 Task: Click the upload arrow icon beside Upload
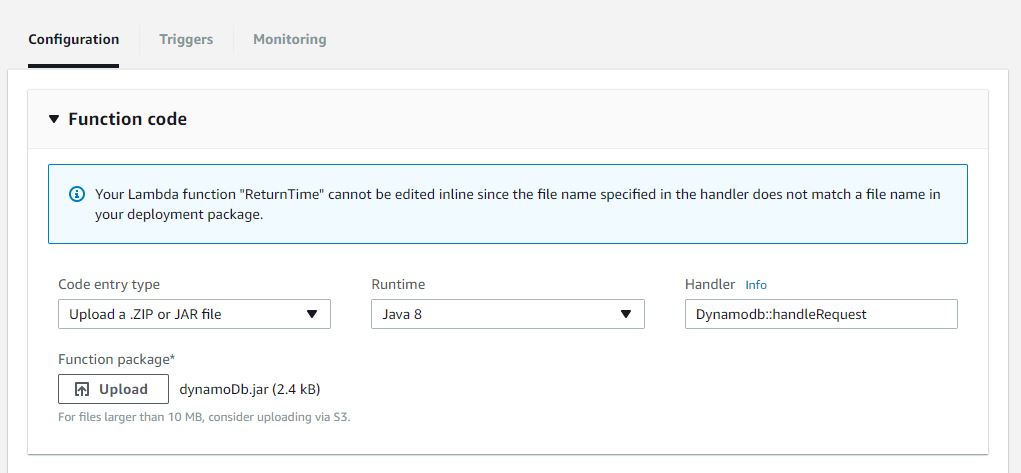82,390
